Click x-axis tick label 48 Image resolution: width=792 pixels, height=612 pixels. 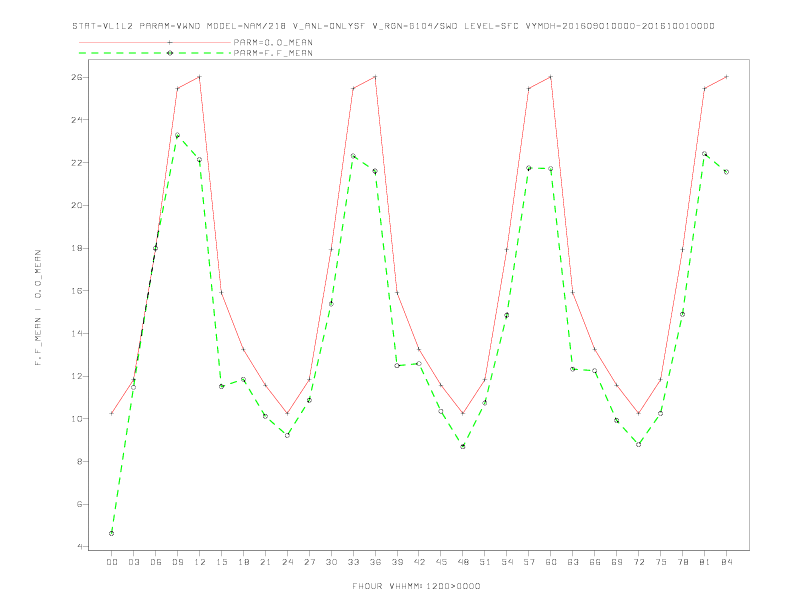point(463,562)
